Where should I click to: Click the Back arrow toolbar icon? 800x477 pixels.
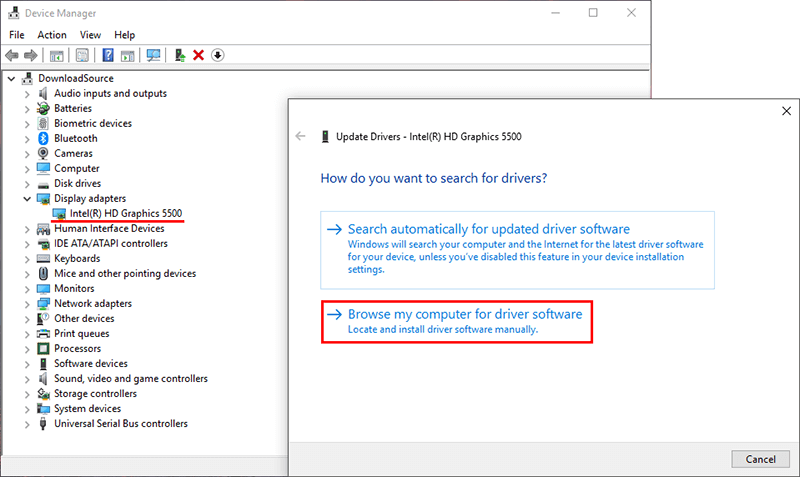point(12,55)
